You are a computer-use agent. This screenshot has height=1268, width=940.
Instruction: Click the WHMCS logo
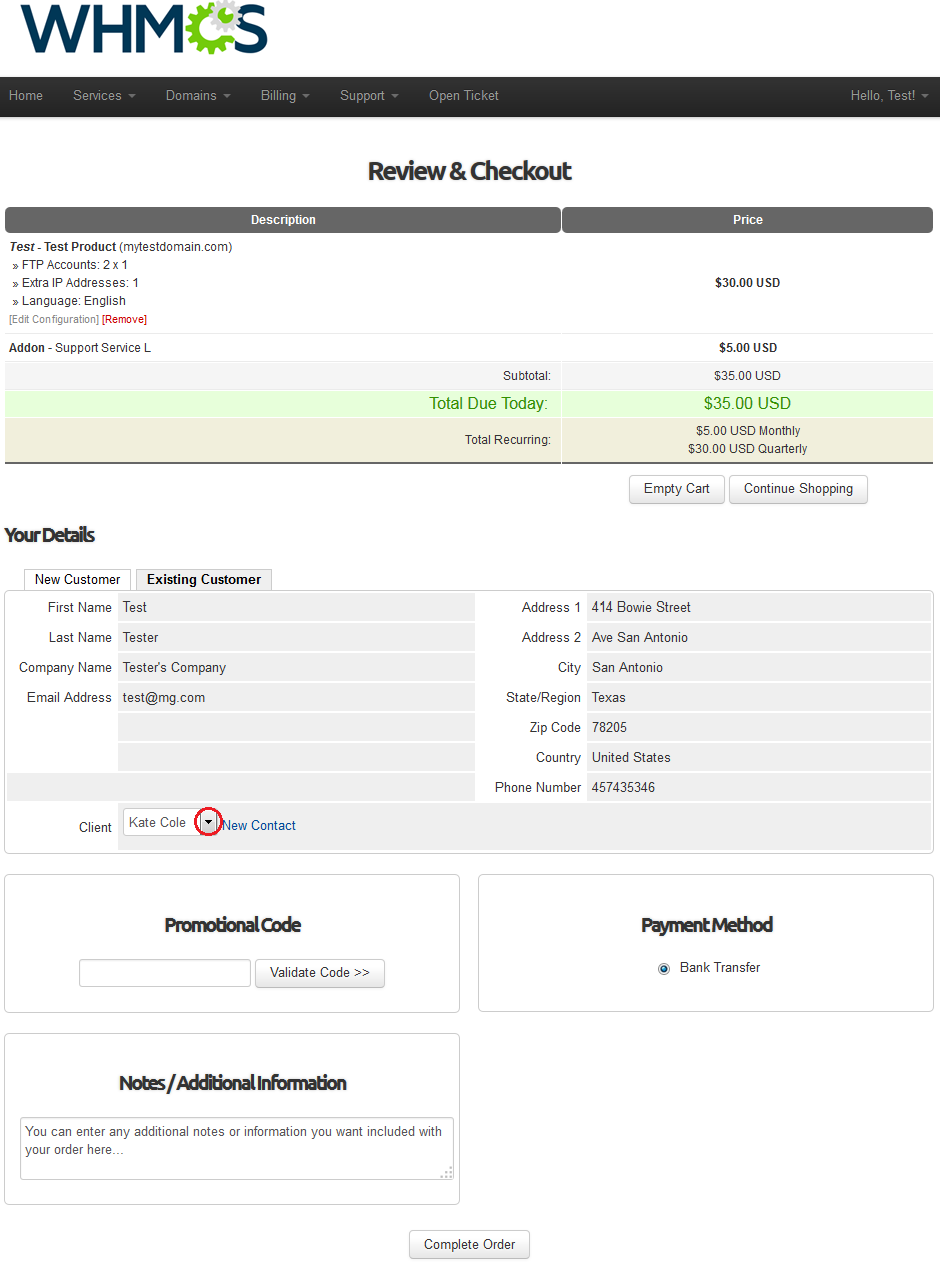144,27
